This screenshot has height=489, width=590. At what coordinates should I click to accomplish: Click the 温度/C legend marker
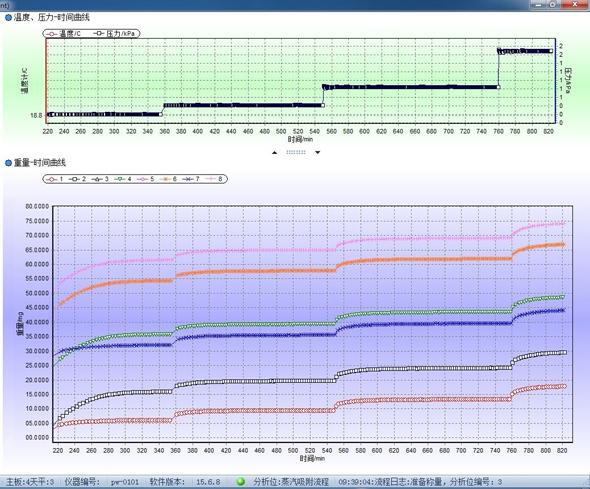[51, 34]
